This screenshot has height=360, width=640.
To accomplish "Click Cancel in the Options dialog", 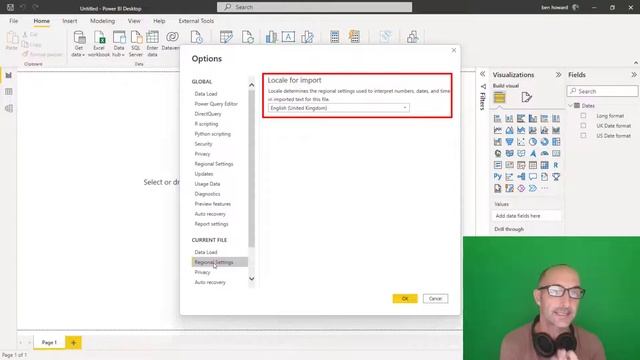I will click(436, 299).
